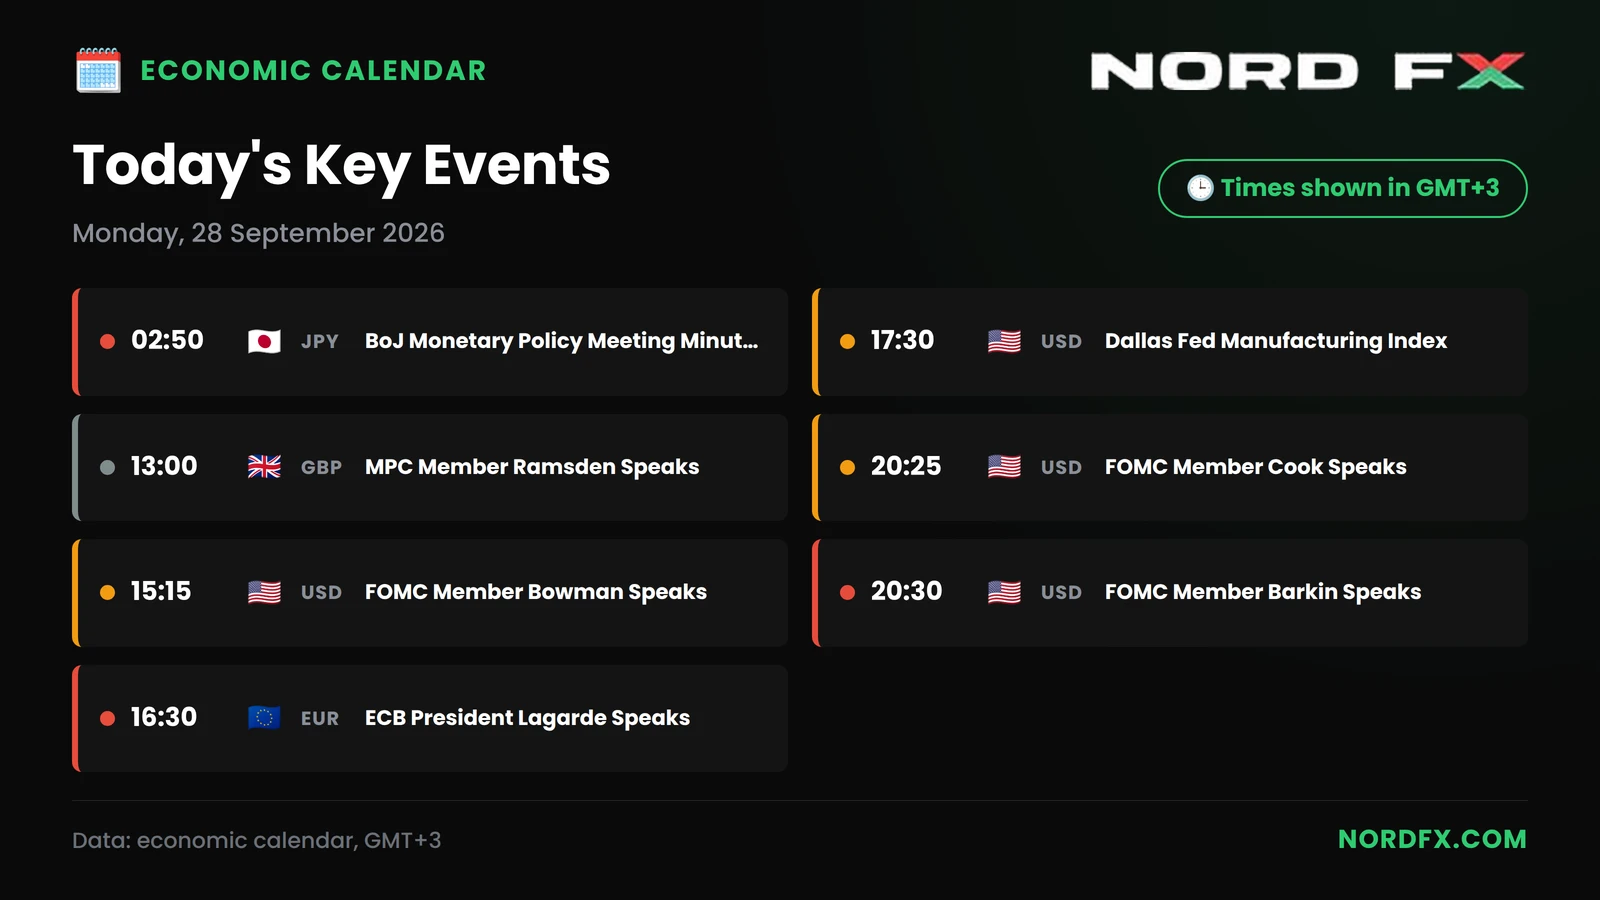This screenshot has height=900, width=1600.
Task: Click the NordFX logo
Action: pyautogui.click(x=1307, y=71)
